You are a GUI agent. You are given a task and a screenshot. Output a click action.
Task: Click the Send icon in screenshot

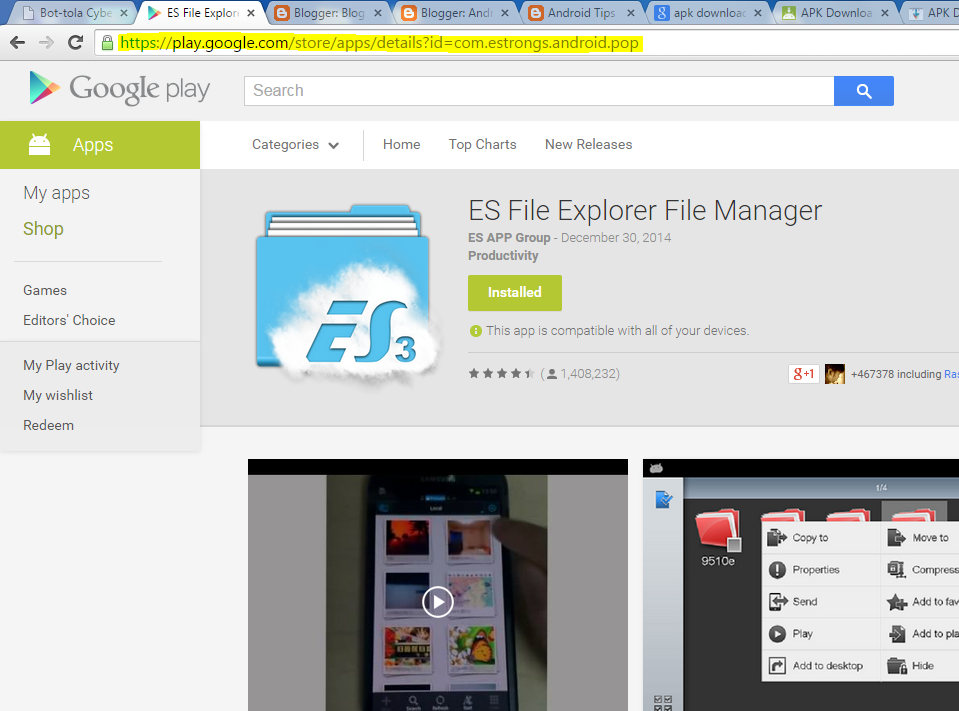pyautogui.click(x=778, y=602)
